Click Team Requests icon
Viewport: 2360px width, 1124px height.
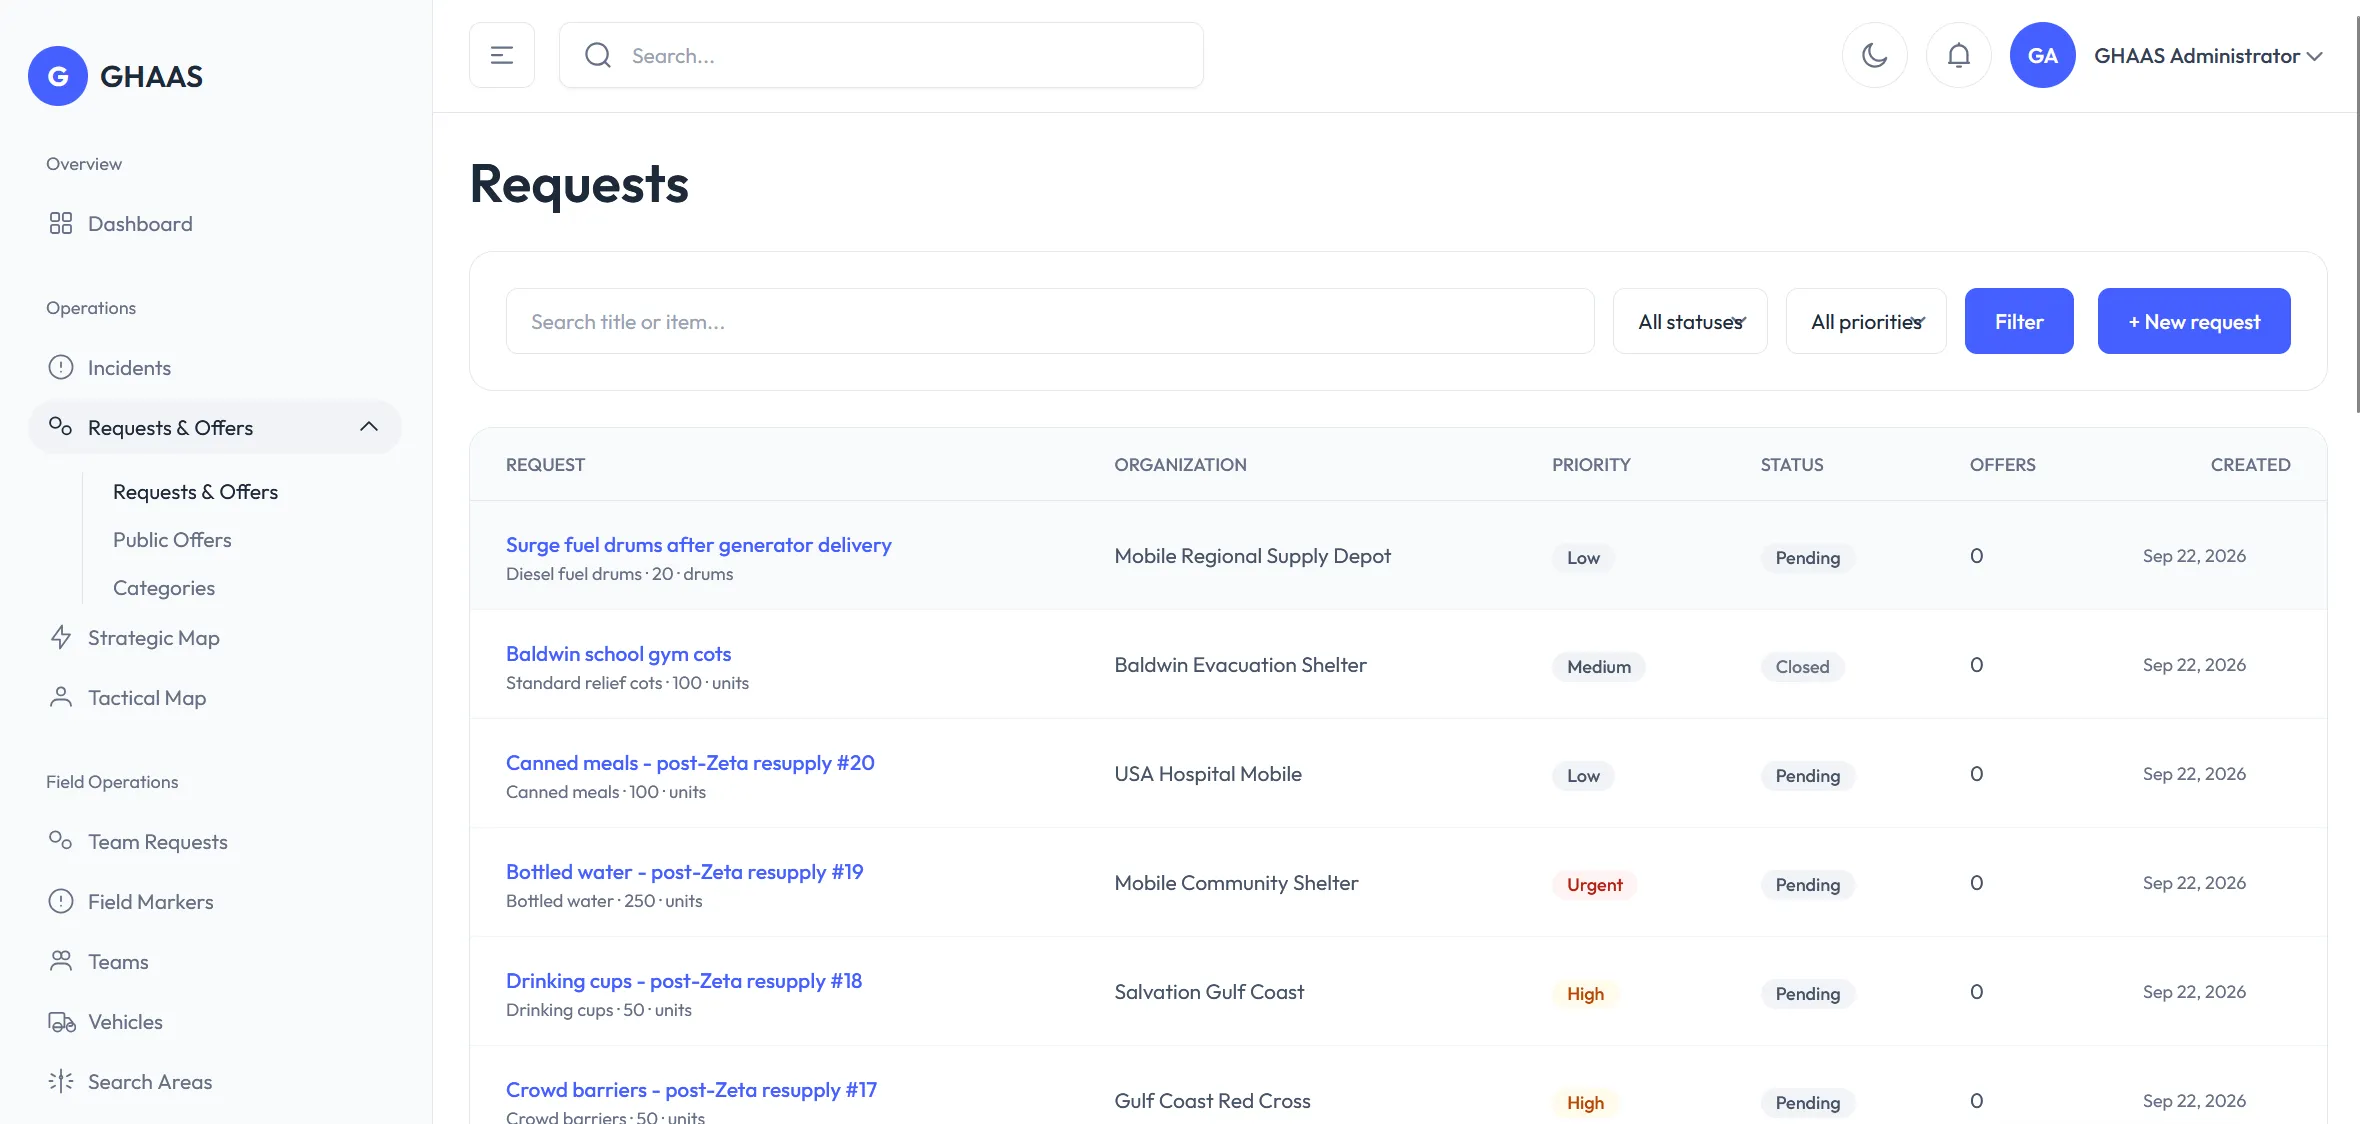pos(61,841)
